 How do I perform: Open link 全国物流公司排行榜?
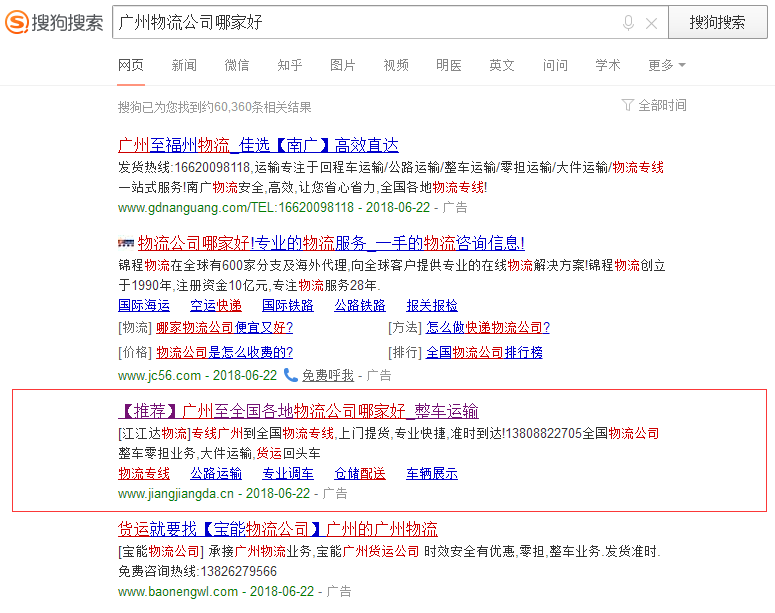(x=484, y=352)
